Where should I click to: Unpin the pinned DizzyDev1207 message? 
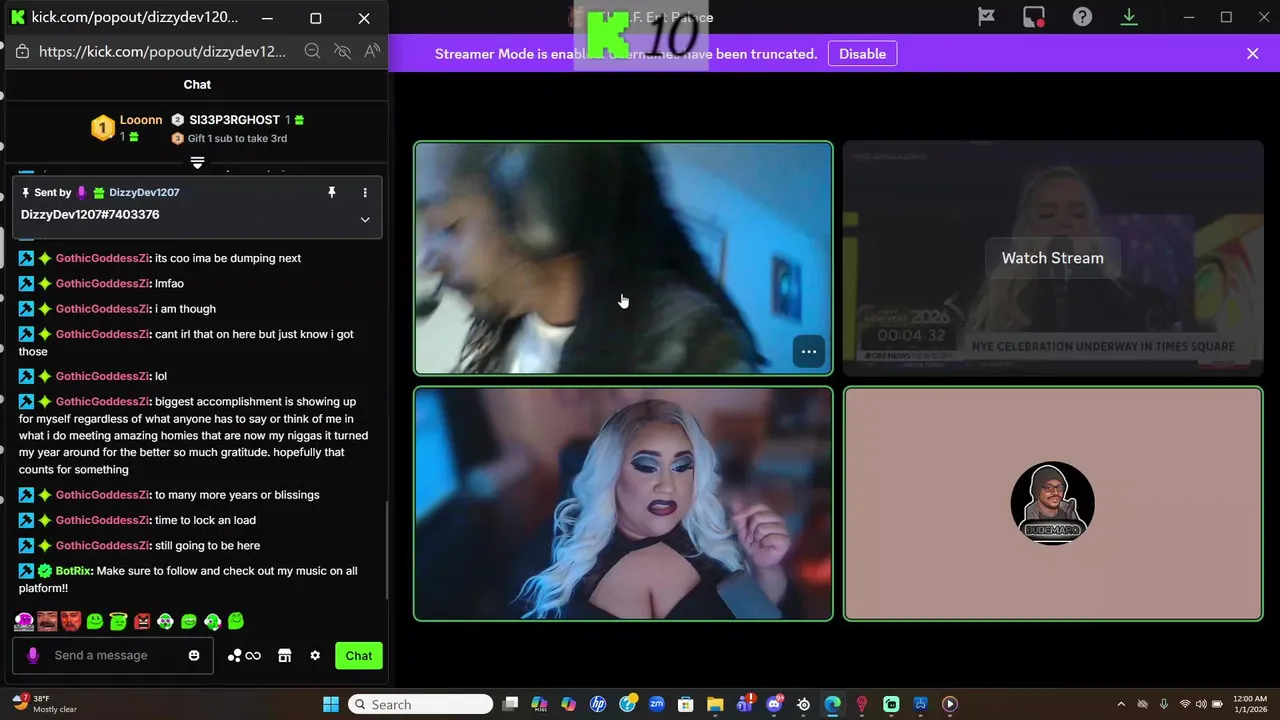(x=332, y=192)
